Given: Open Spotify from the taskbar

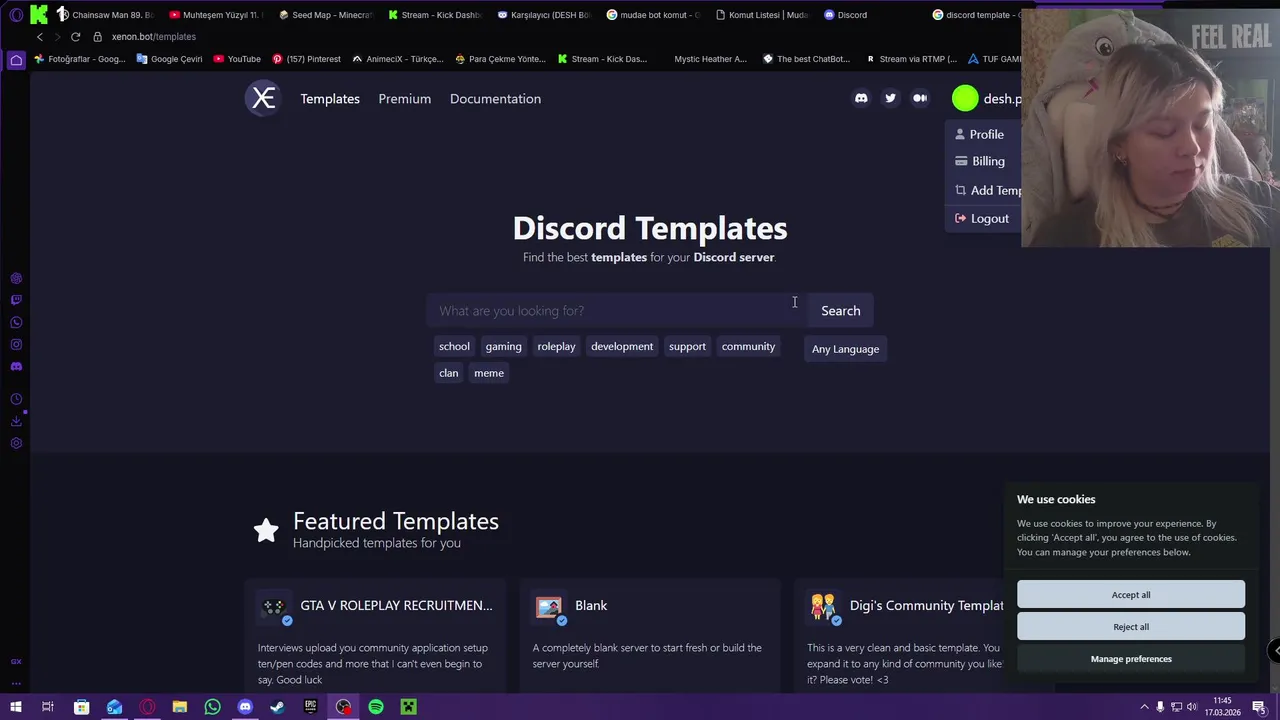Looking at the screenshot, I should [x=376, y=707].
